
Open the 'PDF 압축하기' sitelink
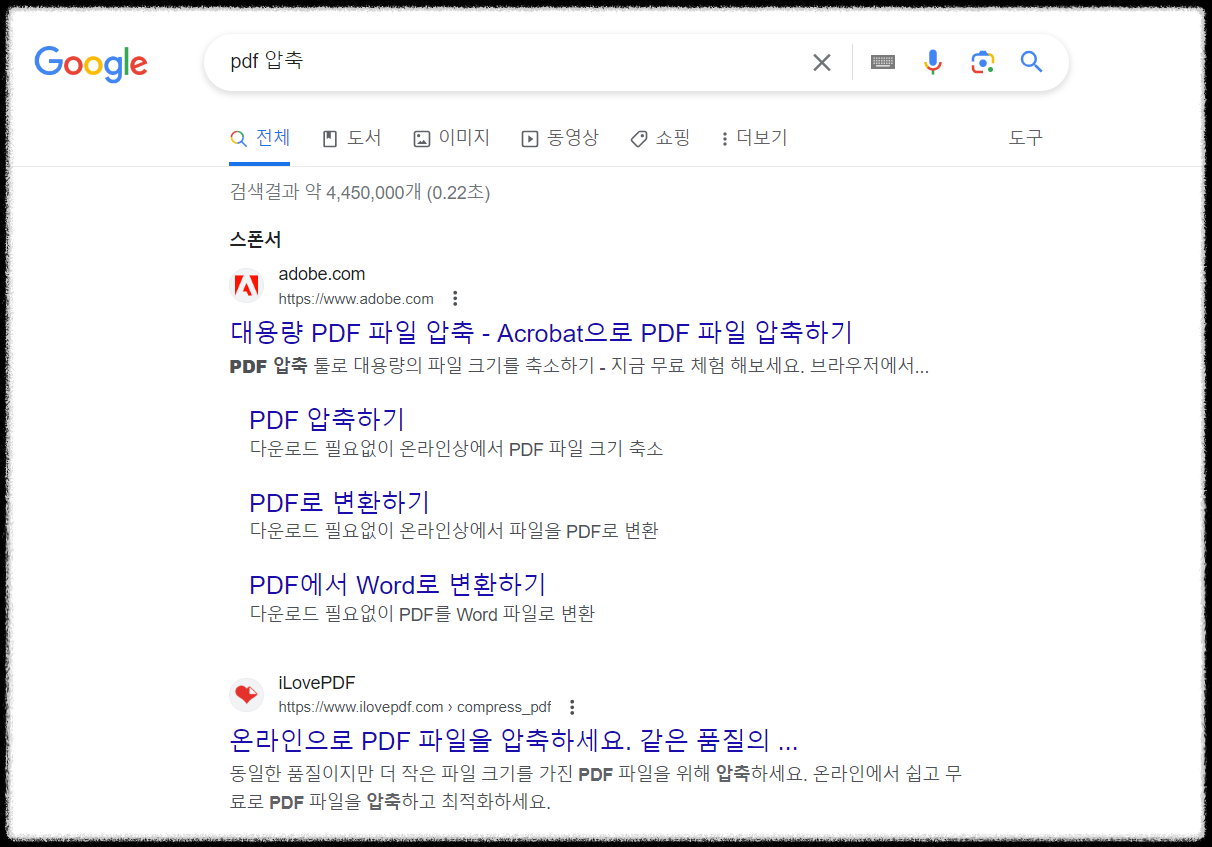point(327,419)
